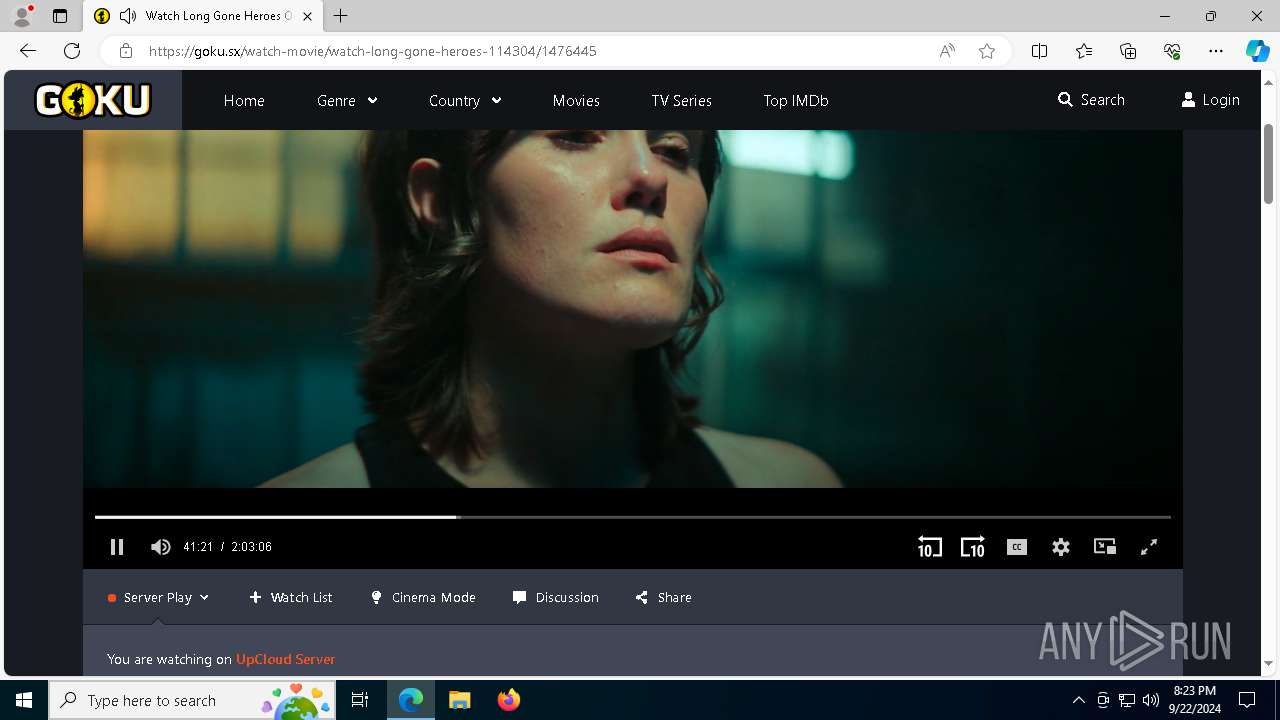Open Windows Start menu
The width and height of the screenshot is (1280, 720).
click(x=24, y=700)
